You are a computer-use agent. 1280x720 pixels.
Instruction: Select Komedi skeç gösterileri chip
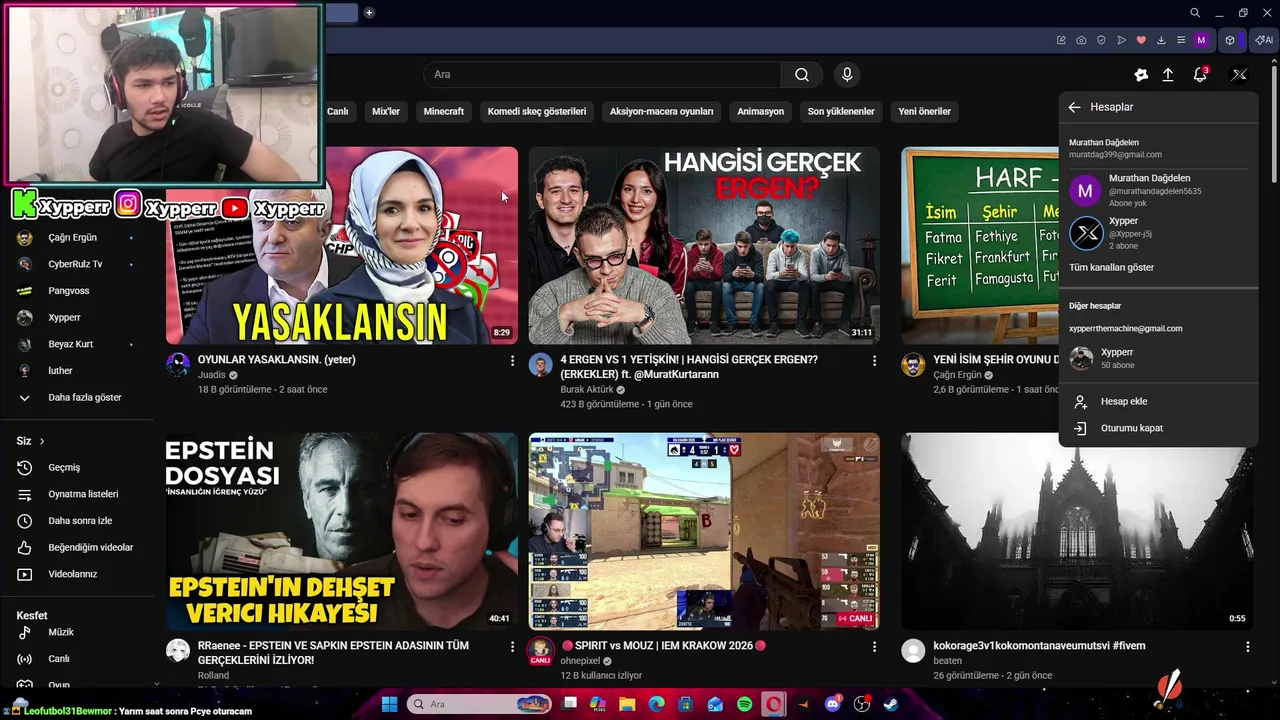537,111
